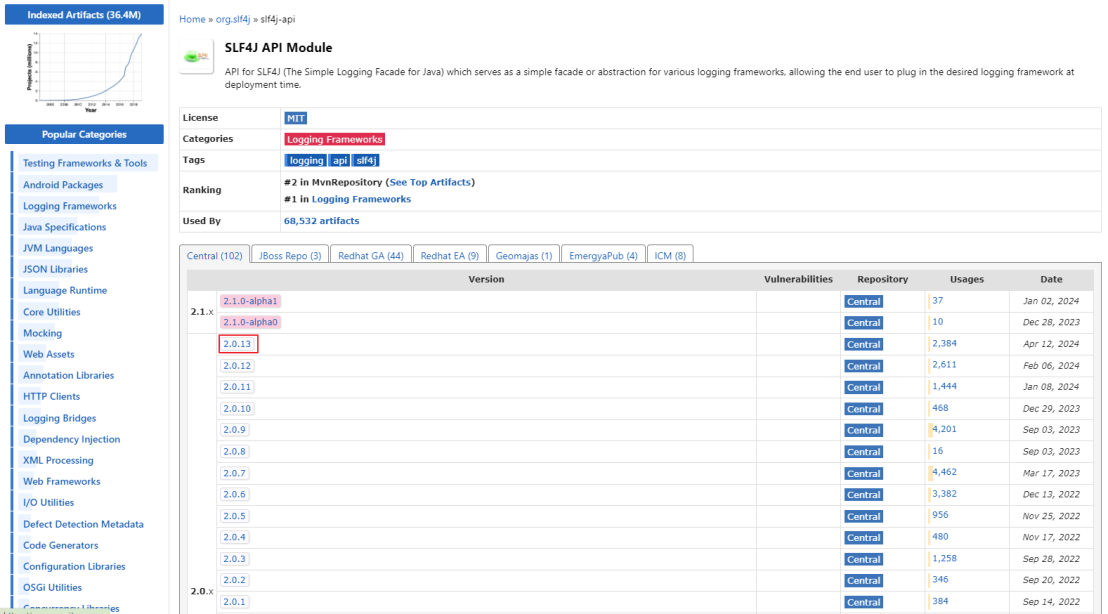
Task: Open version 2.0.9
Action: pyautogui.click(x=234, y=430)
